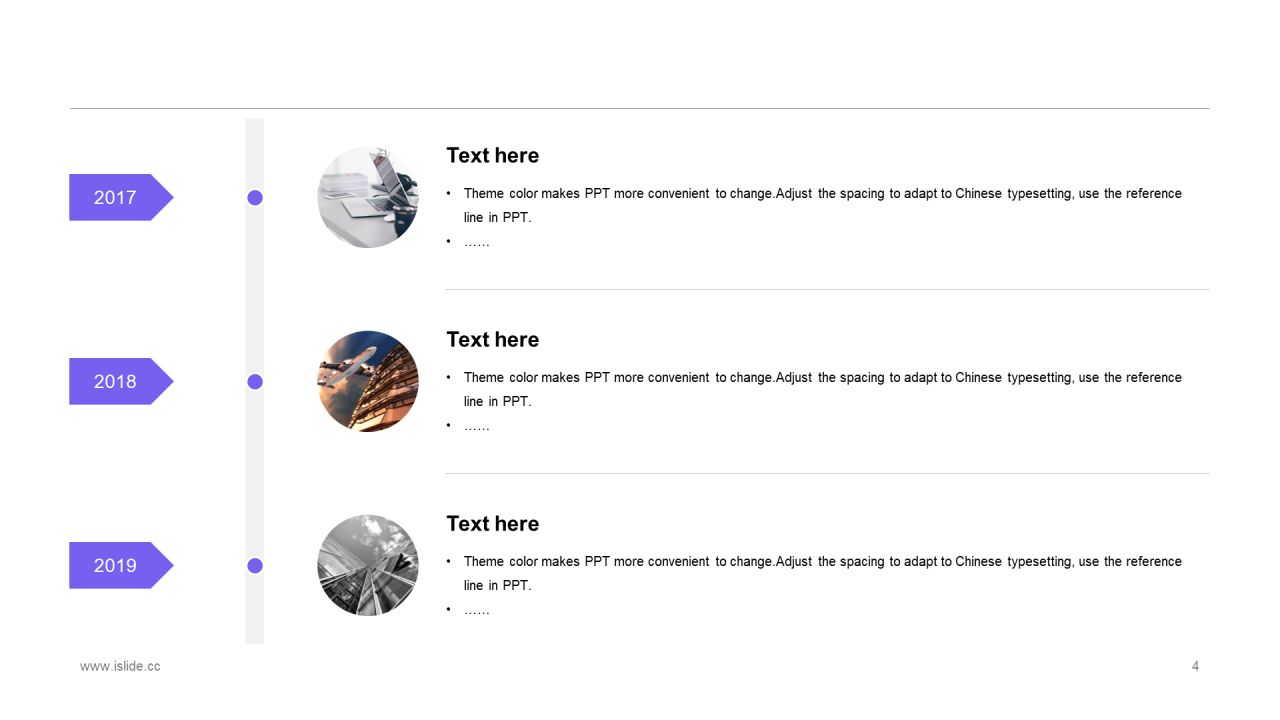Select the 2017 arrow label
The height and width of the screenshot is (720, 1280).
pos(120,197)
